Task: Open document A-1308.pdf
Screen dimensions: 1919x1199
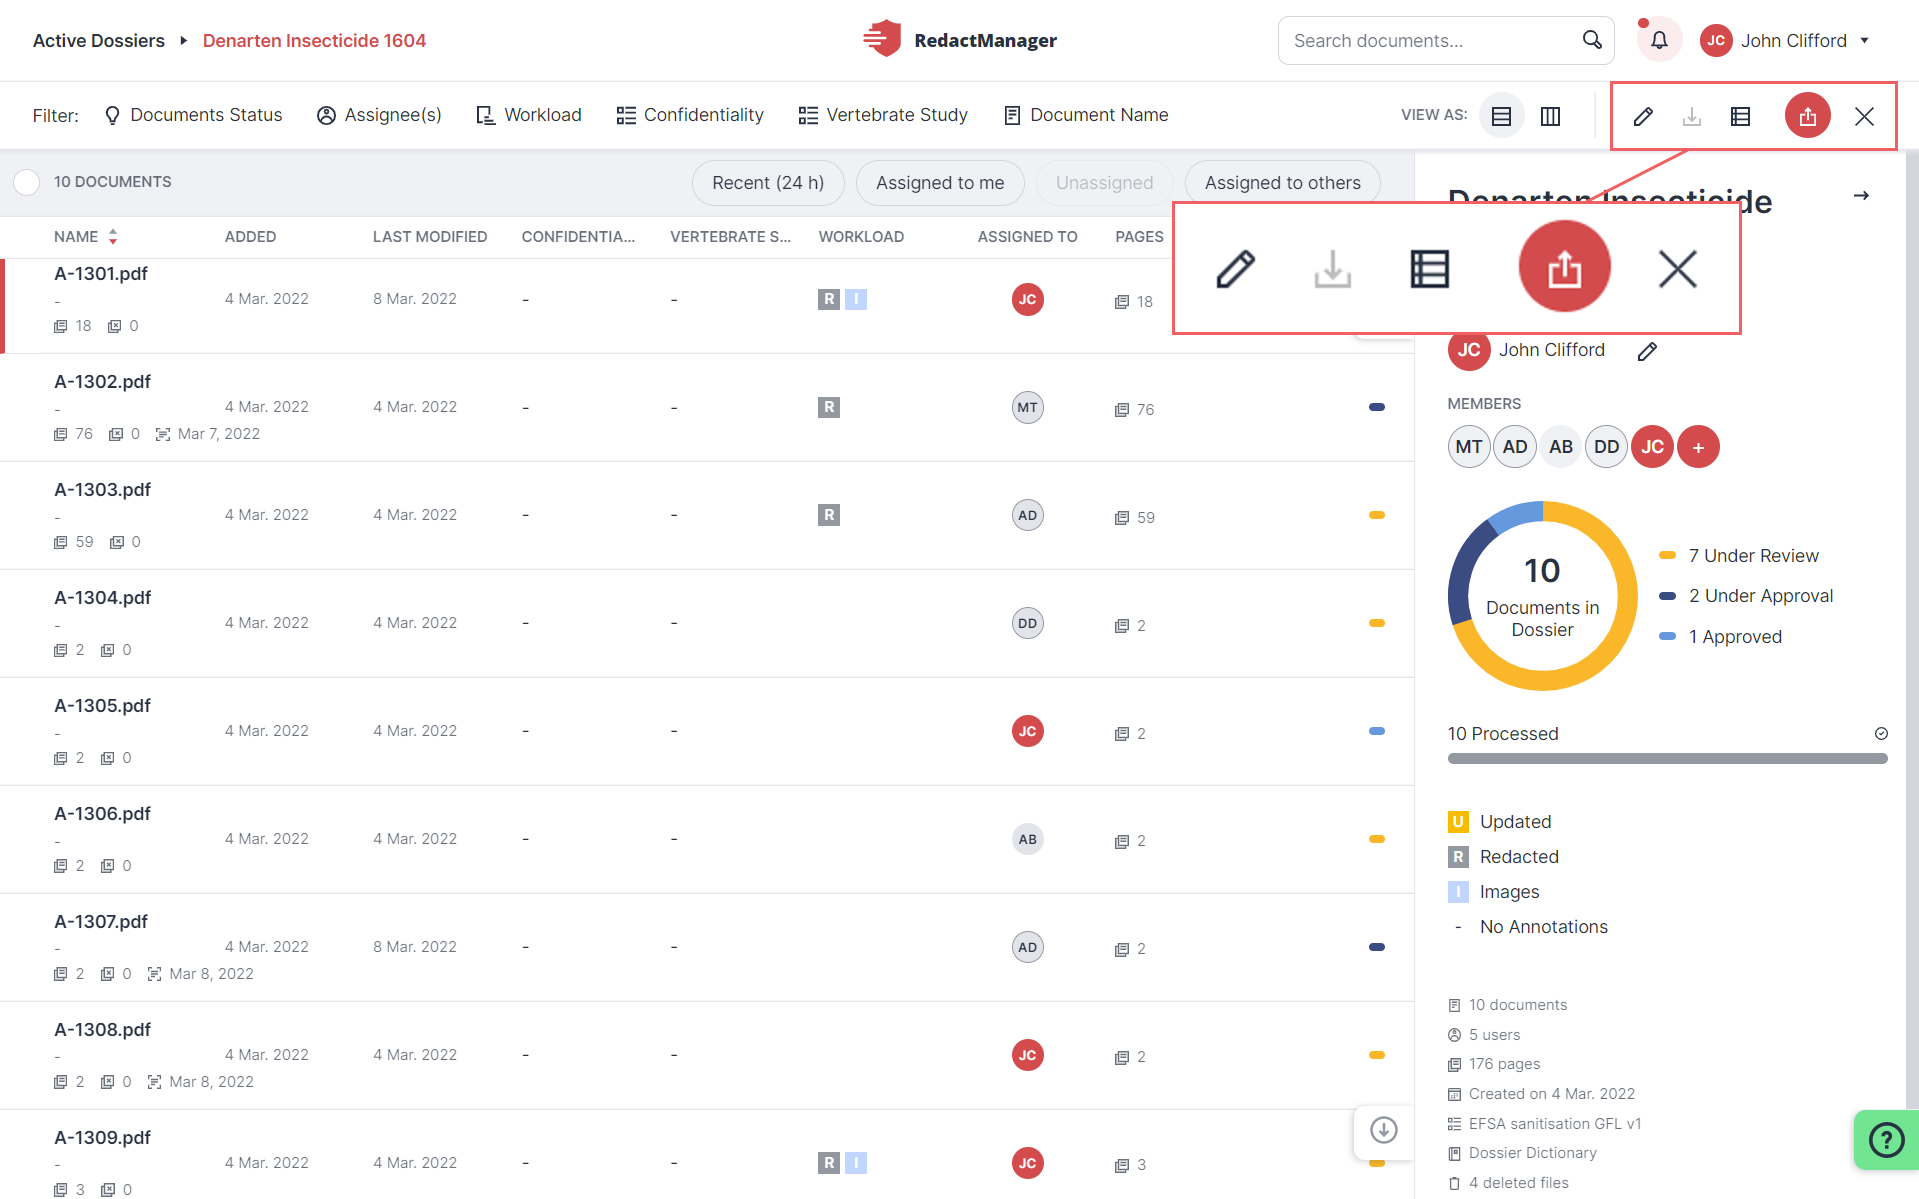Action: (x=102, y=1030)
